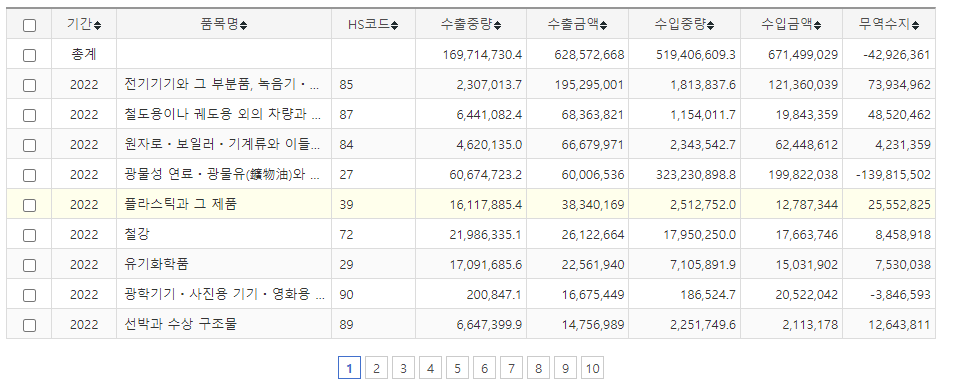Tick the checkbox for 총계 row
This screenshot has width=958, height=386.
(29, 55)
